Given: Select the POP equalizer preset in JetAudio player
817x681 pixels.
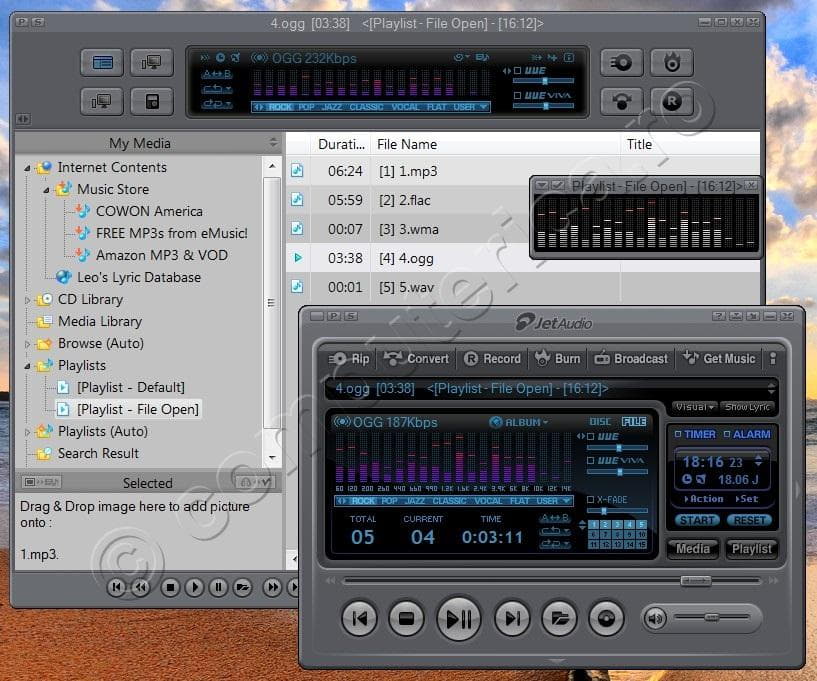Looking at the screenshot, I should [389, 501].
